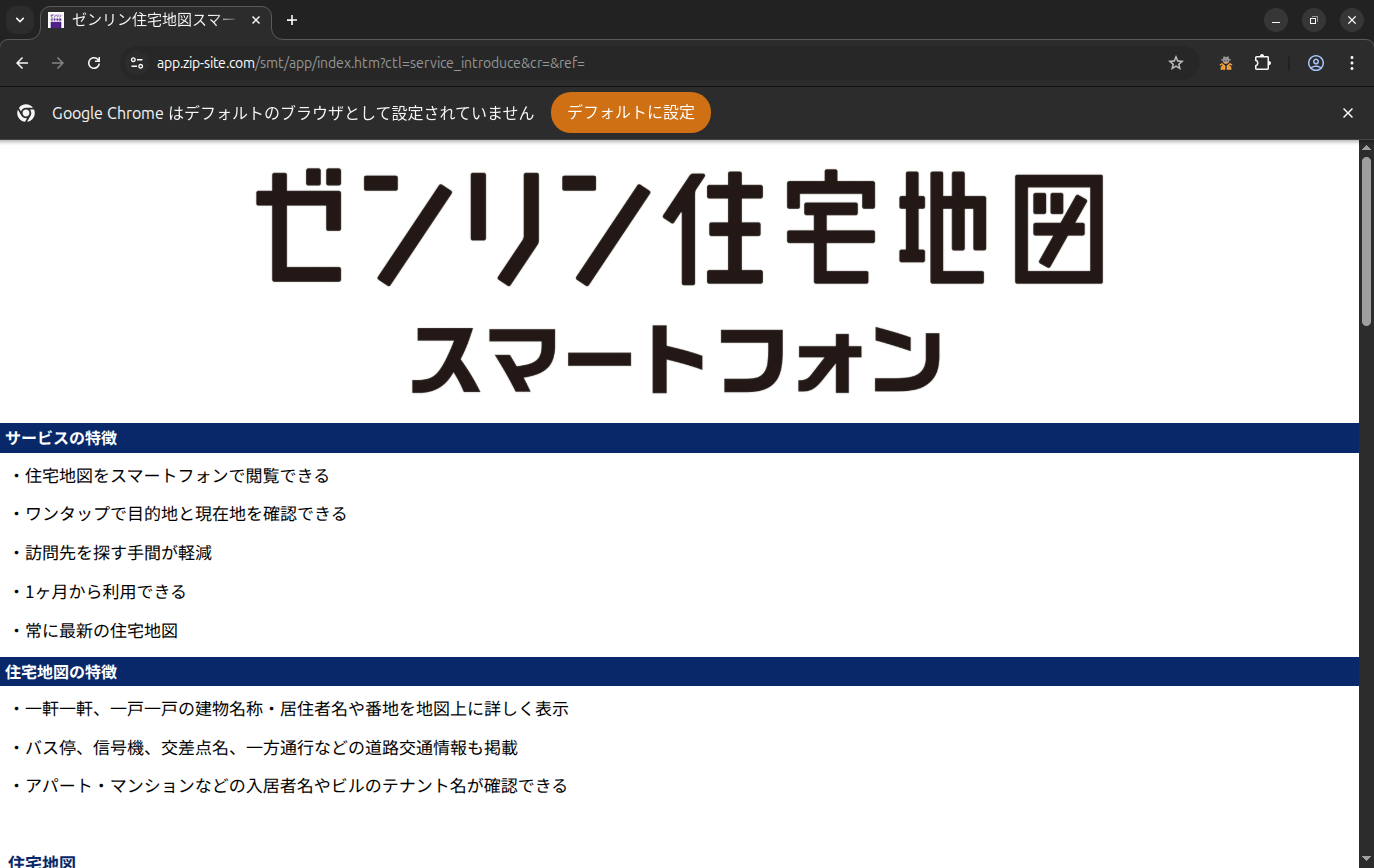This screenshot has height=868, width=1374.
Task: Close the Chrome window
Action: click(1351, 20)
